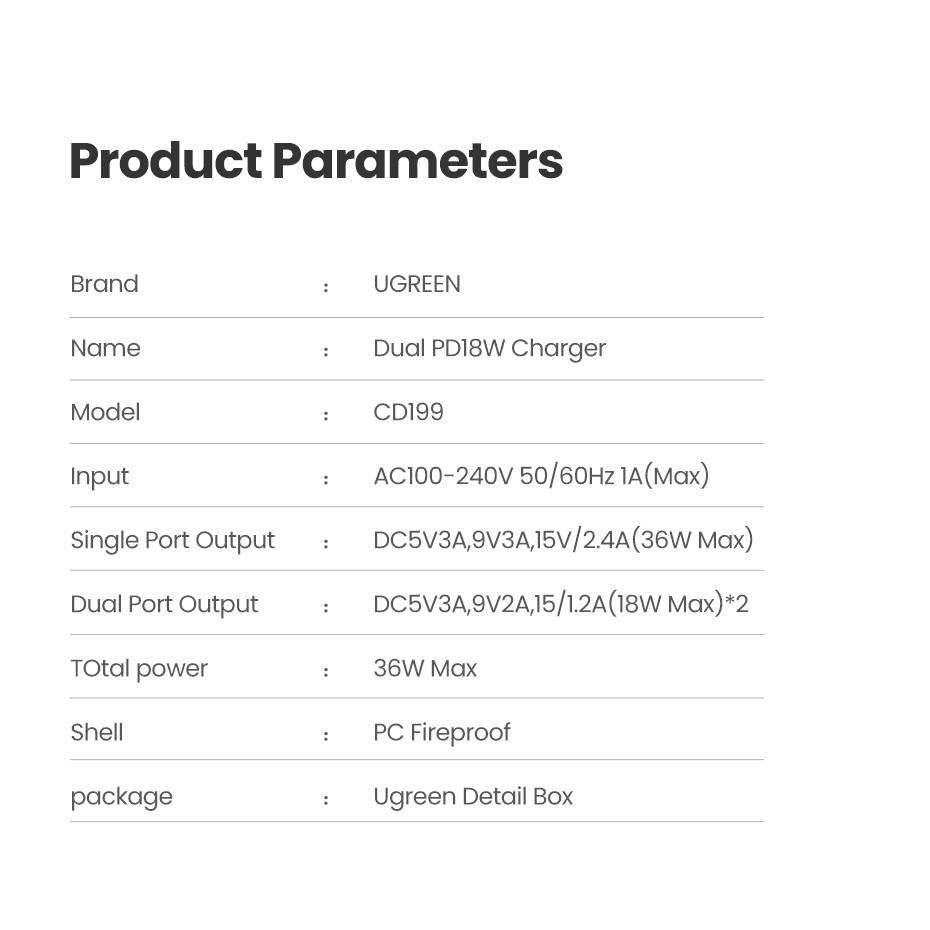Select the UGREEN brand value

click(417, 284)
